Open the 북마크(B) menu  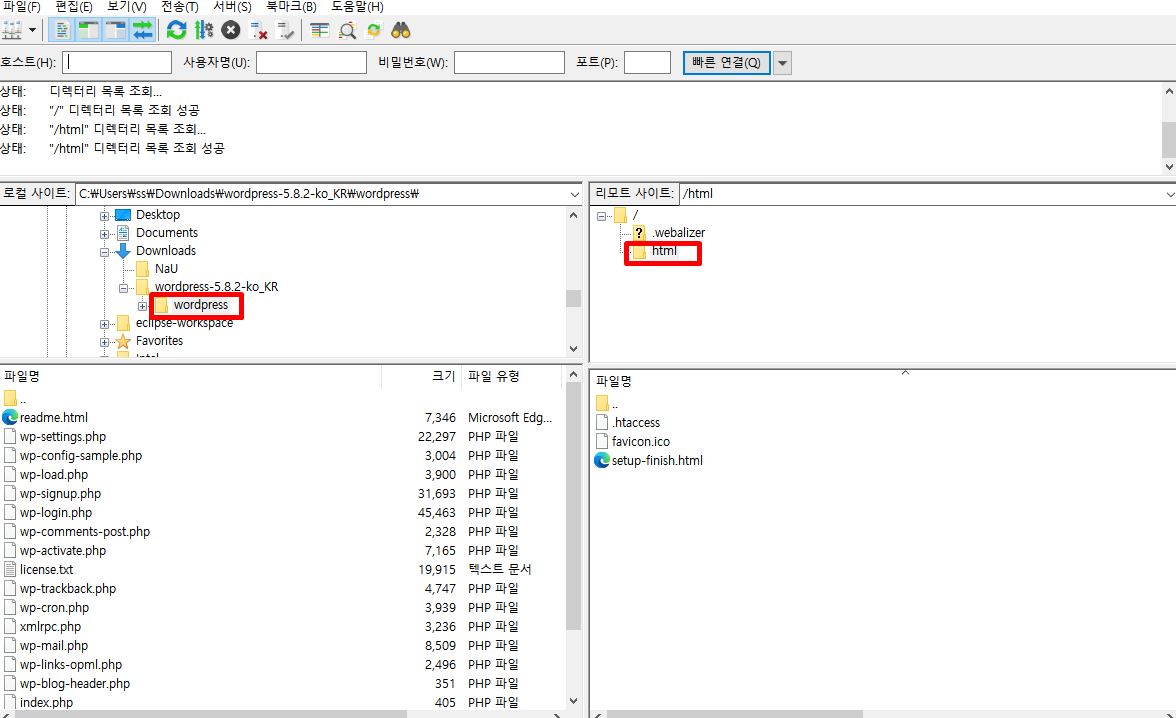pos(292,7)
